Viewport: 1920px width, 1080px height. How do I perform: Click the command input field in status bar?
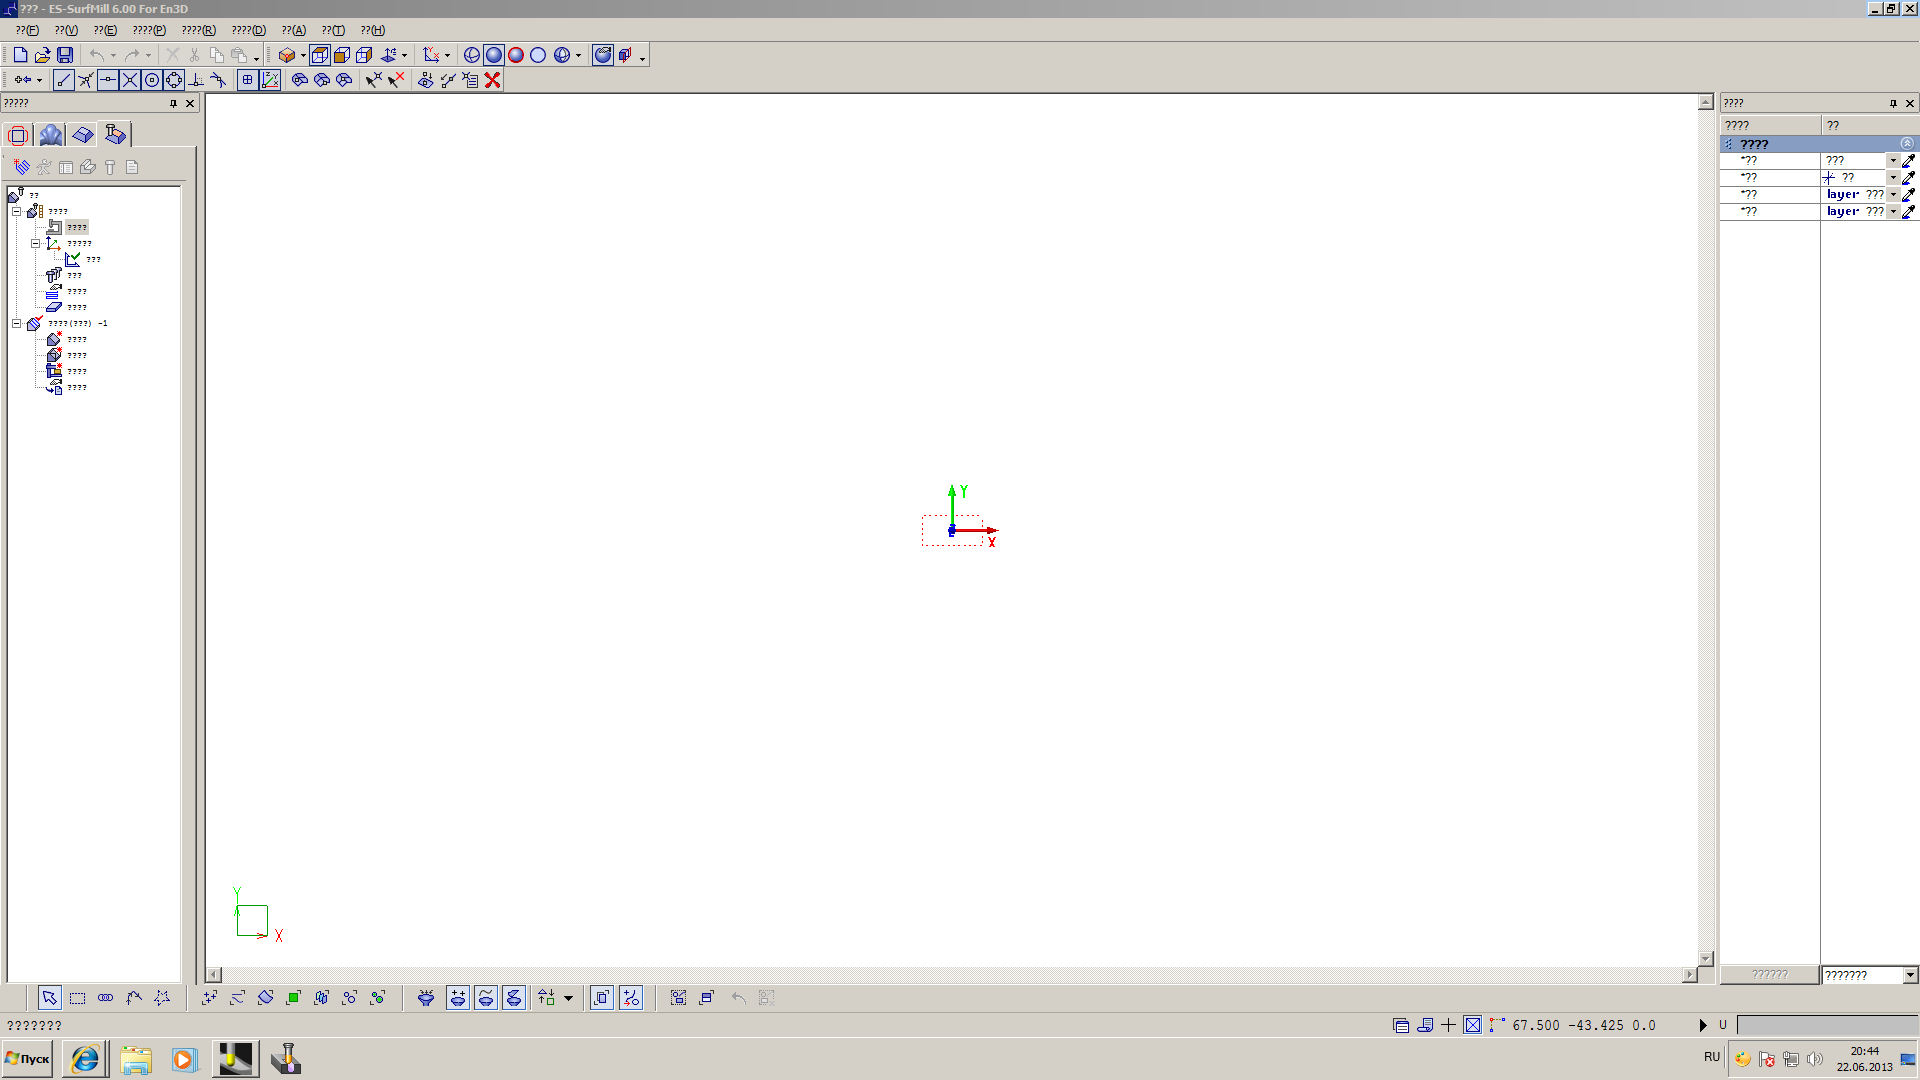[1826, 1025]
